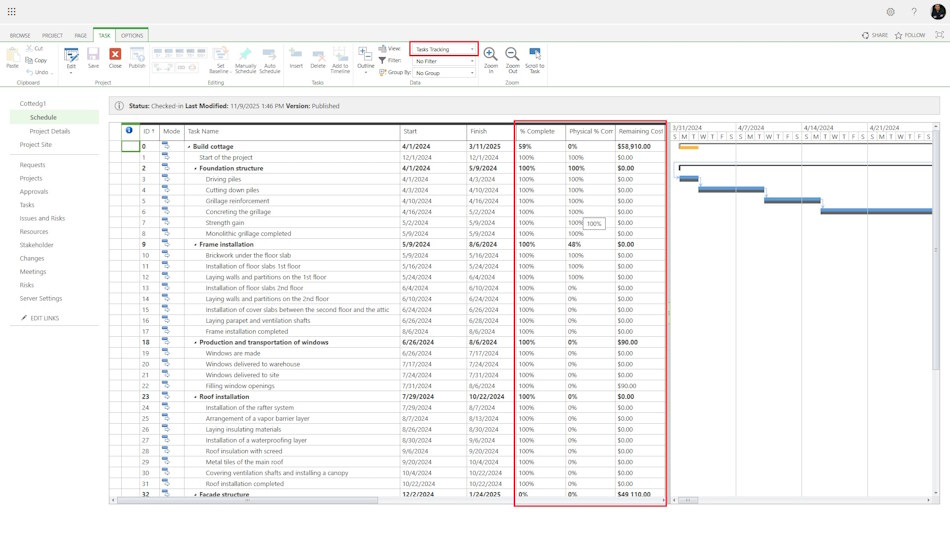950x534 pixels.
Task: Open the app launcher grid icon
Action: point(12,12)
